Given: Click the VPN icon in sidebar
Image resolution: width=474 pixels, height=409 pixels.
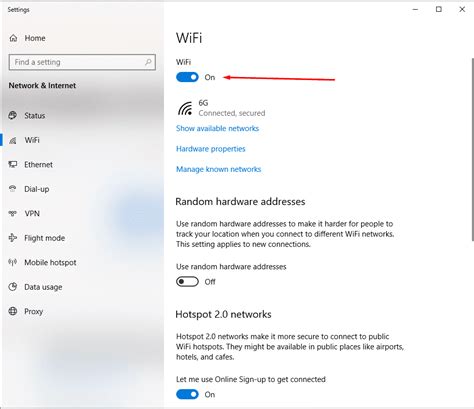Looking at the screenshot, I should click(x=13, y=213).
